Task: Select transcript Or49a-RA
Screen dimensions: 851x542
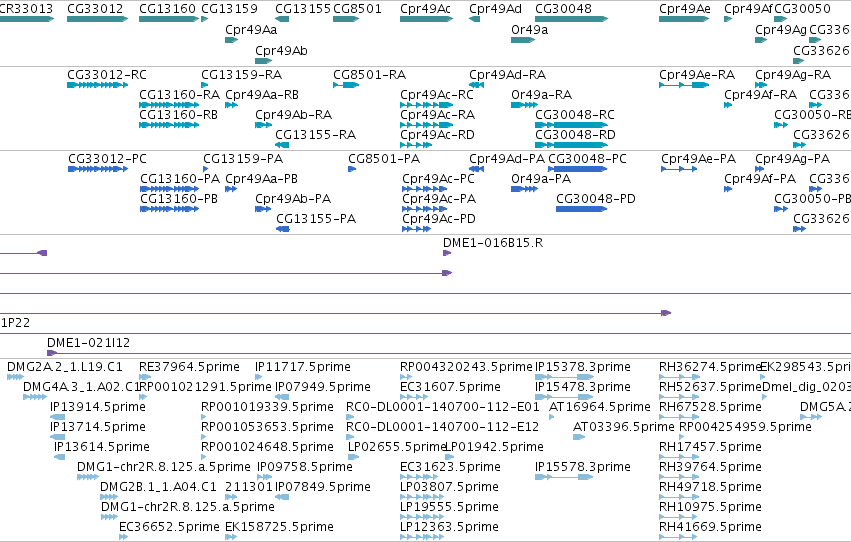Action: [x=542, y=95]
